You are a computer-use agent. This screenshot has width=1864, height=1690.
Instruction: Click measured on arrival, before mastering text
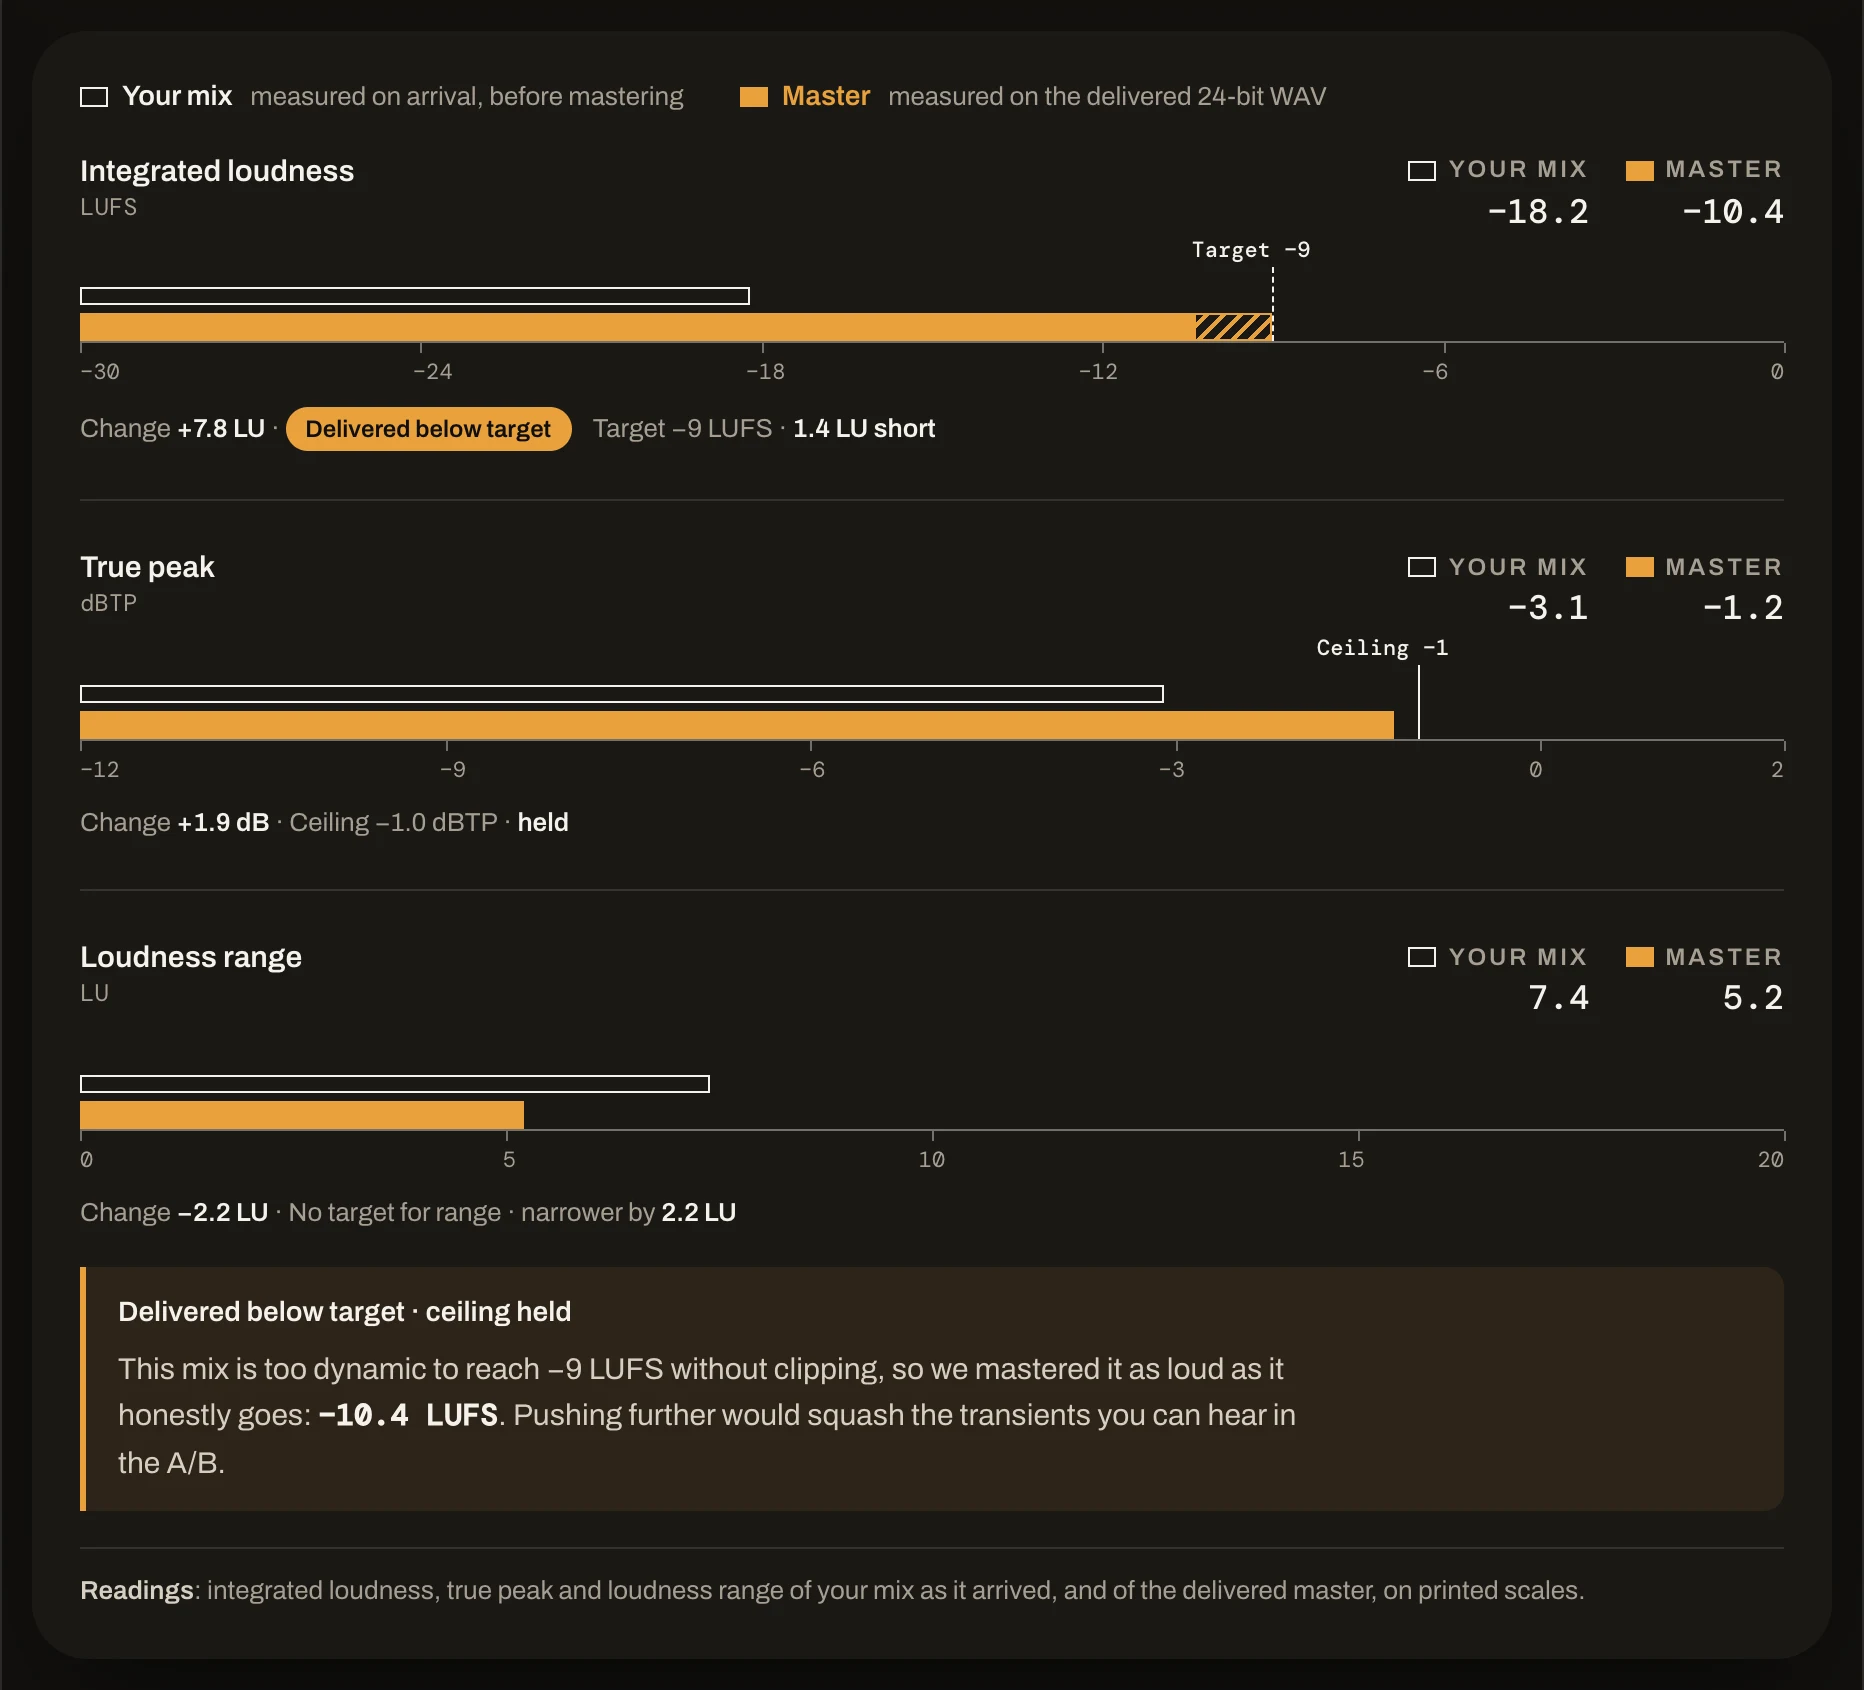pyautogui.click(x=467, y=97)
